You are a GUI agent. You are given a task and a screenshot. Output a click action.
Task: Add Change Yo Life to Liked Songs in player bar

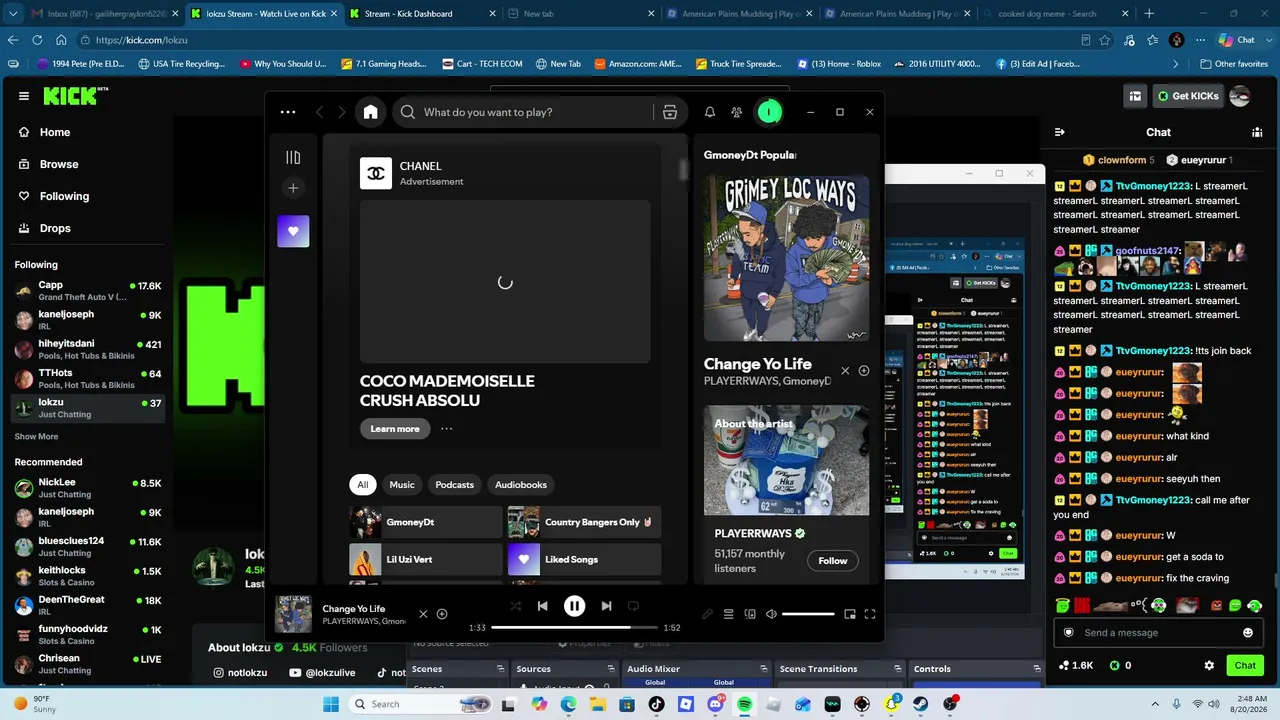[x=442, y=614]
